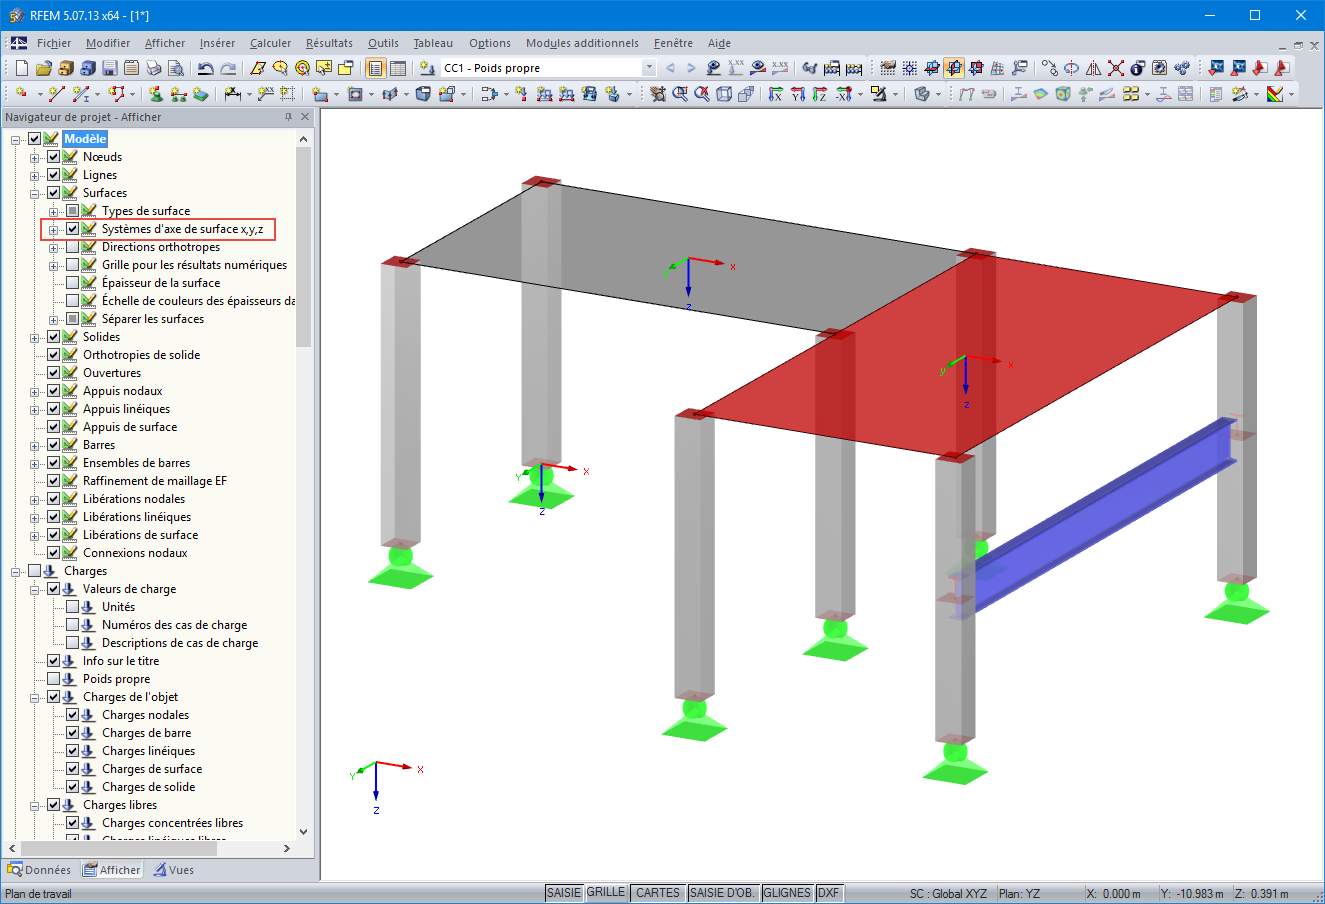Show view in Z direction
1325x904 pixels.
(x=820, y=94)
